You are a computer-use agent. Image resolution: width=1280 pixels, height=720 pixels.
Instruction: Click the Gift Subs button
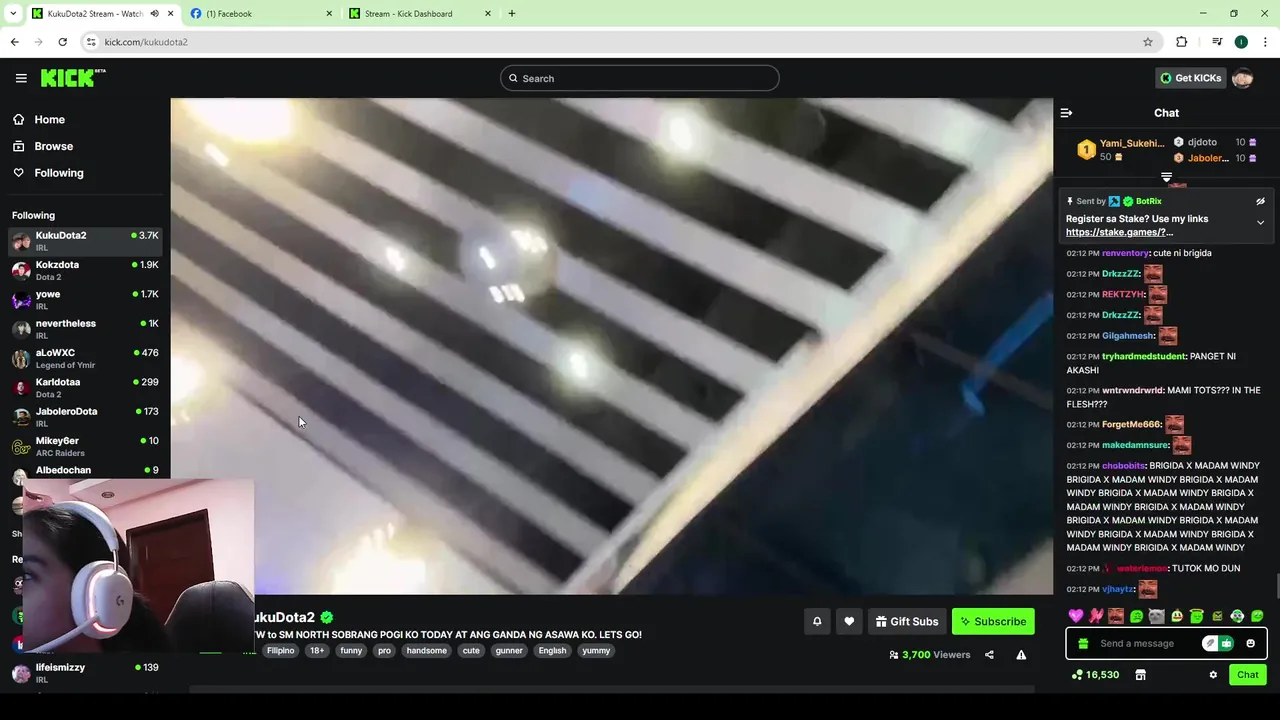click(x=907, y=621)
